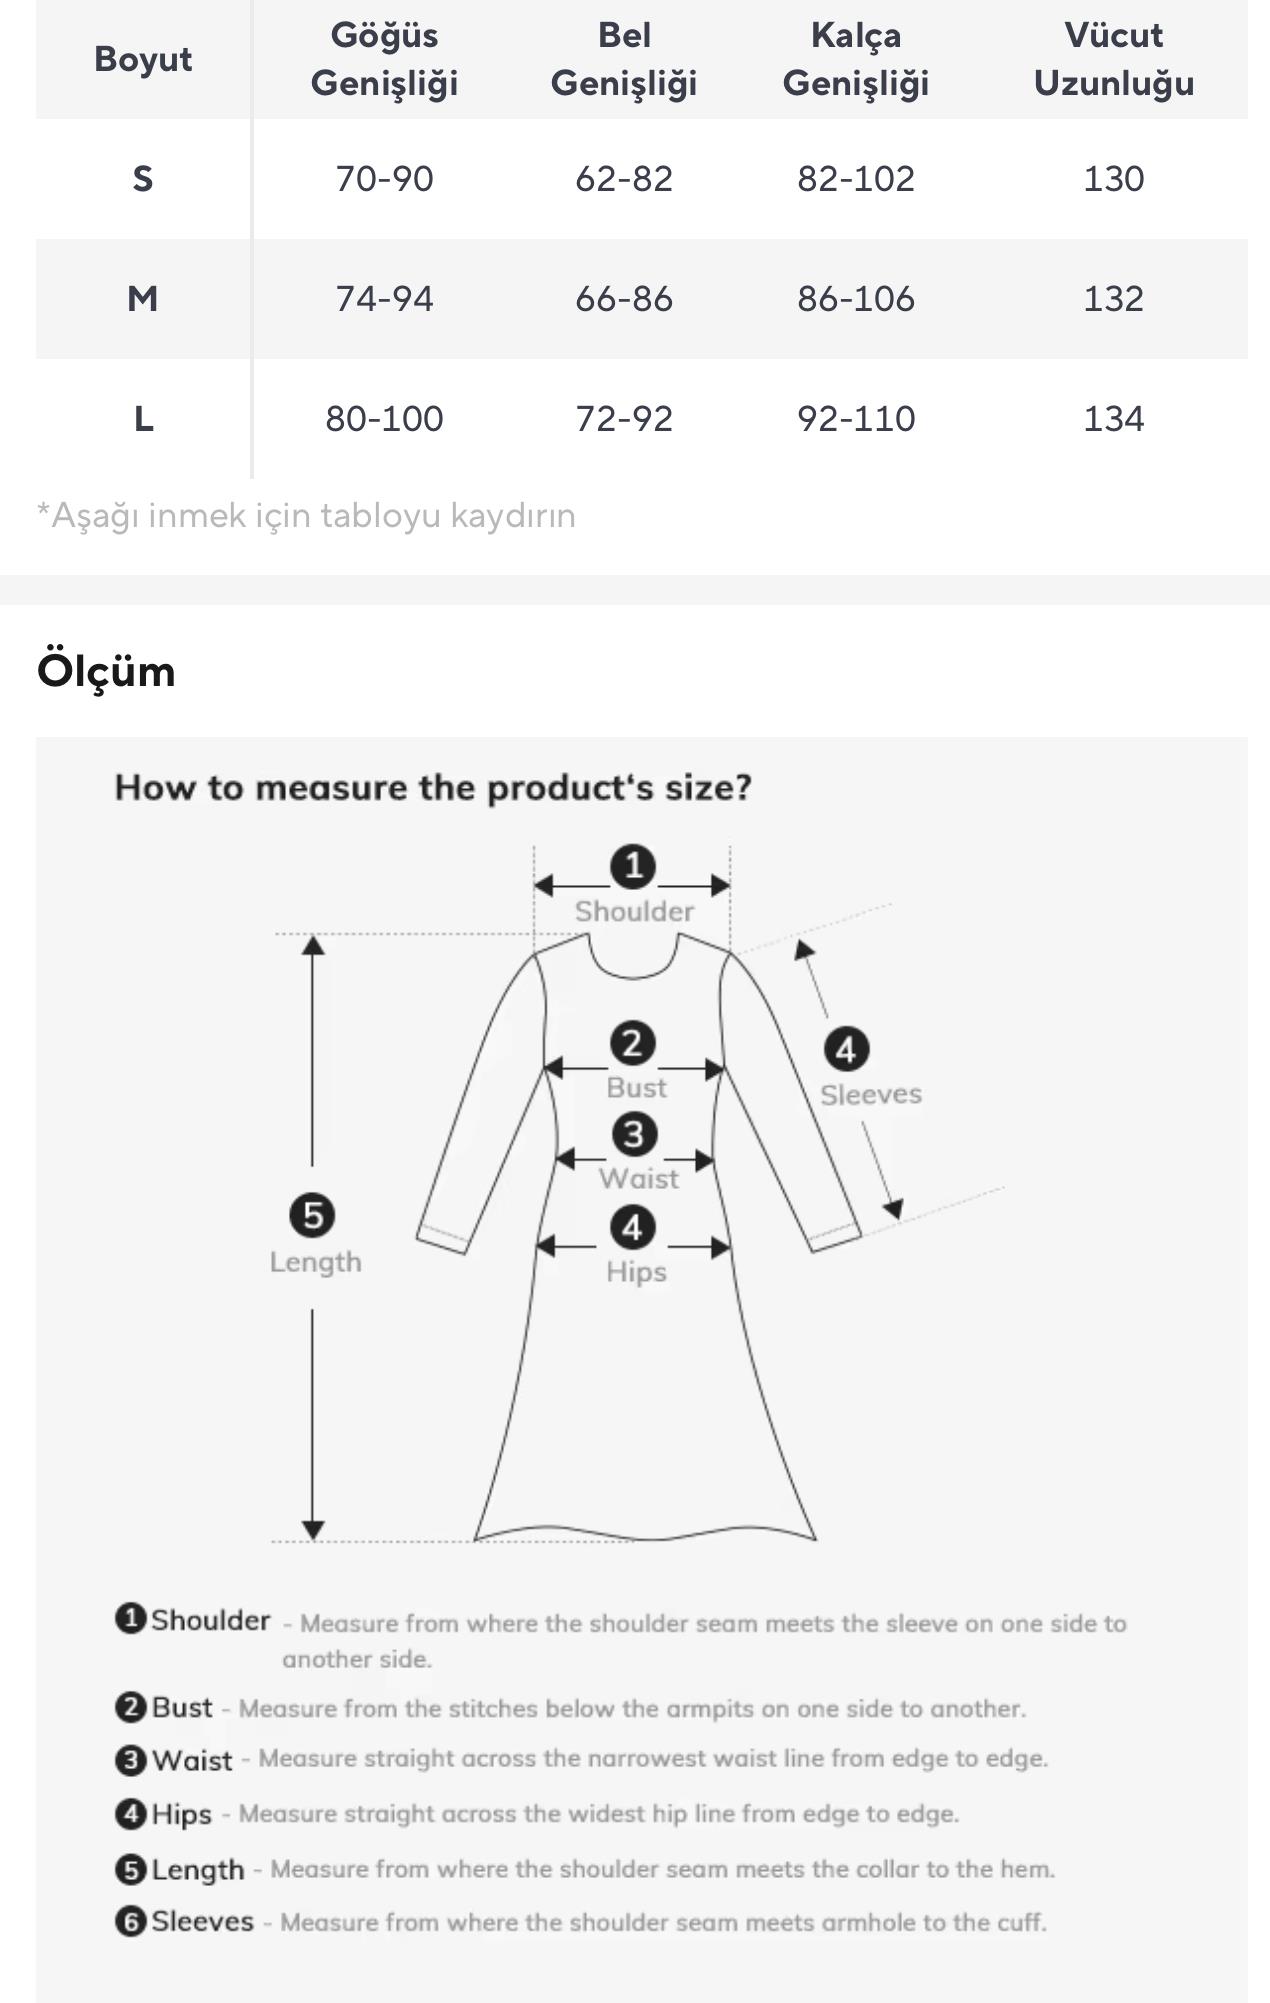
Task: Select the S size row label
Action: point(143,179)
